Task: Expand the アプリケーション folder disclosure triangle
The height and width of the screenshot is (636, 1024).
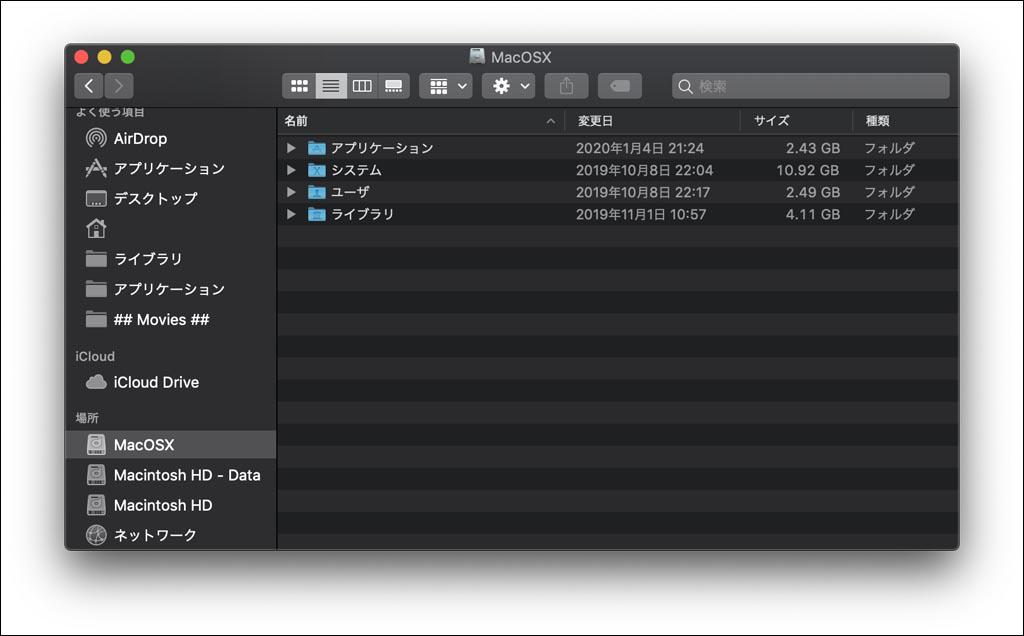Action: (291, 148)
